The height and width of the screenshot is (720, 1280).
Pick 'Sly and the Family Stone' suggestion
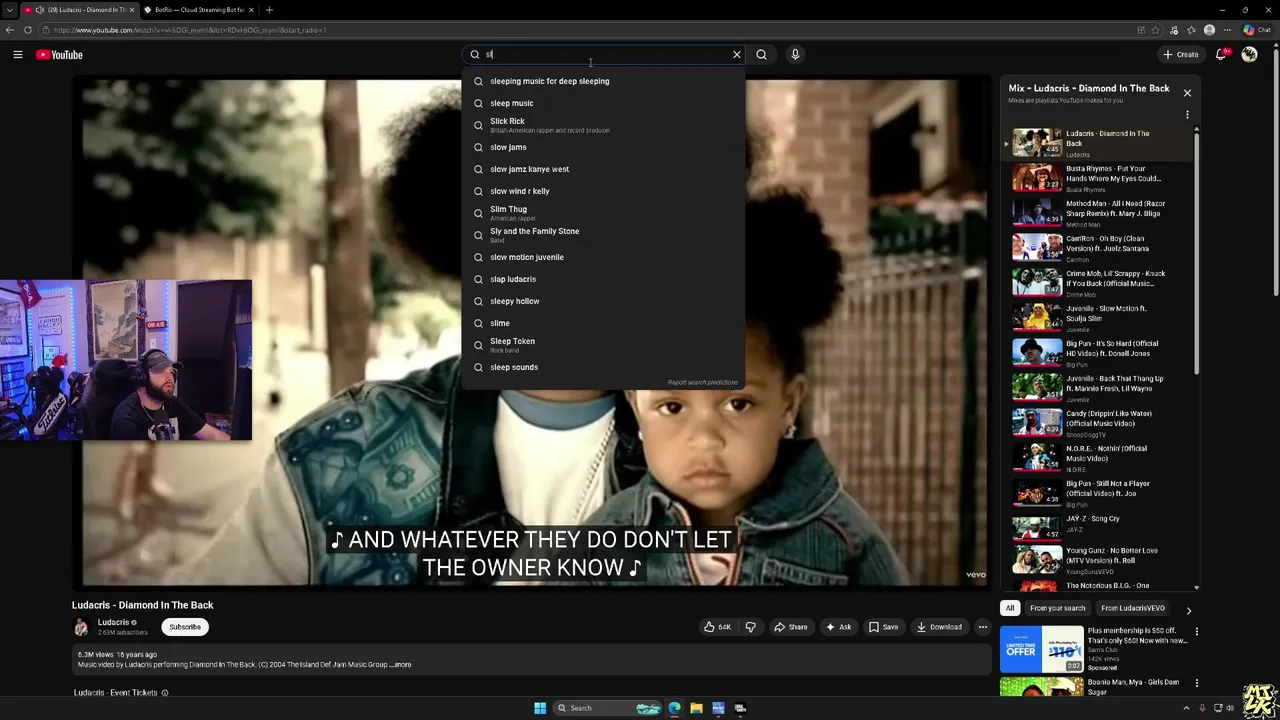[x=603, y=235]
